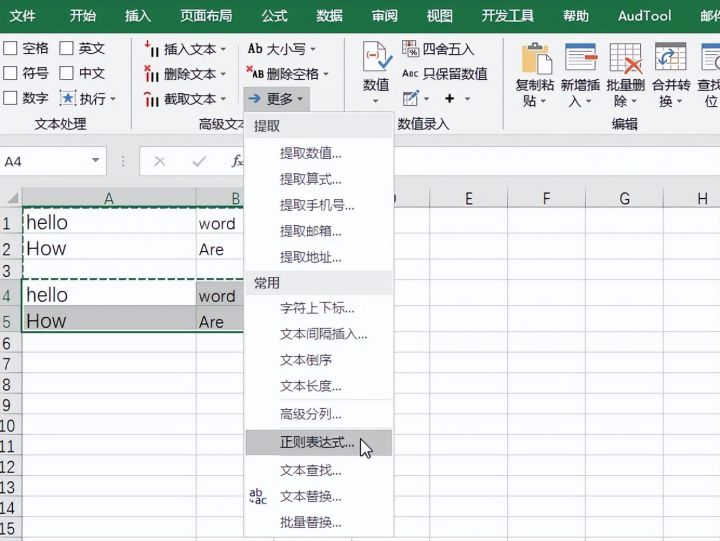Click the plus sign icon in 数值录入

coord(450,98)
